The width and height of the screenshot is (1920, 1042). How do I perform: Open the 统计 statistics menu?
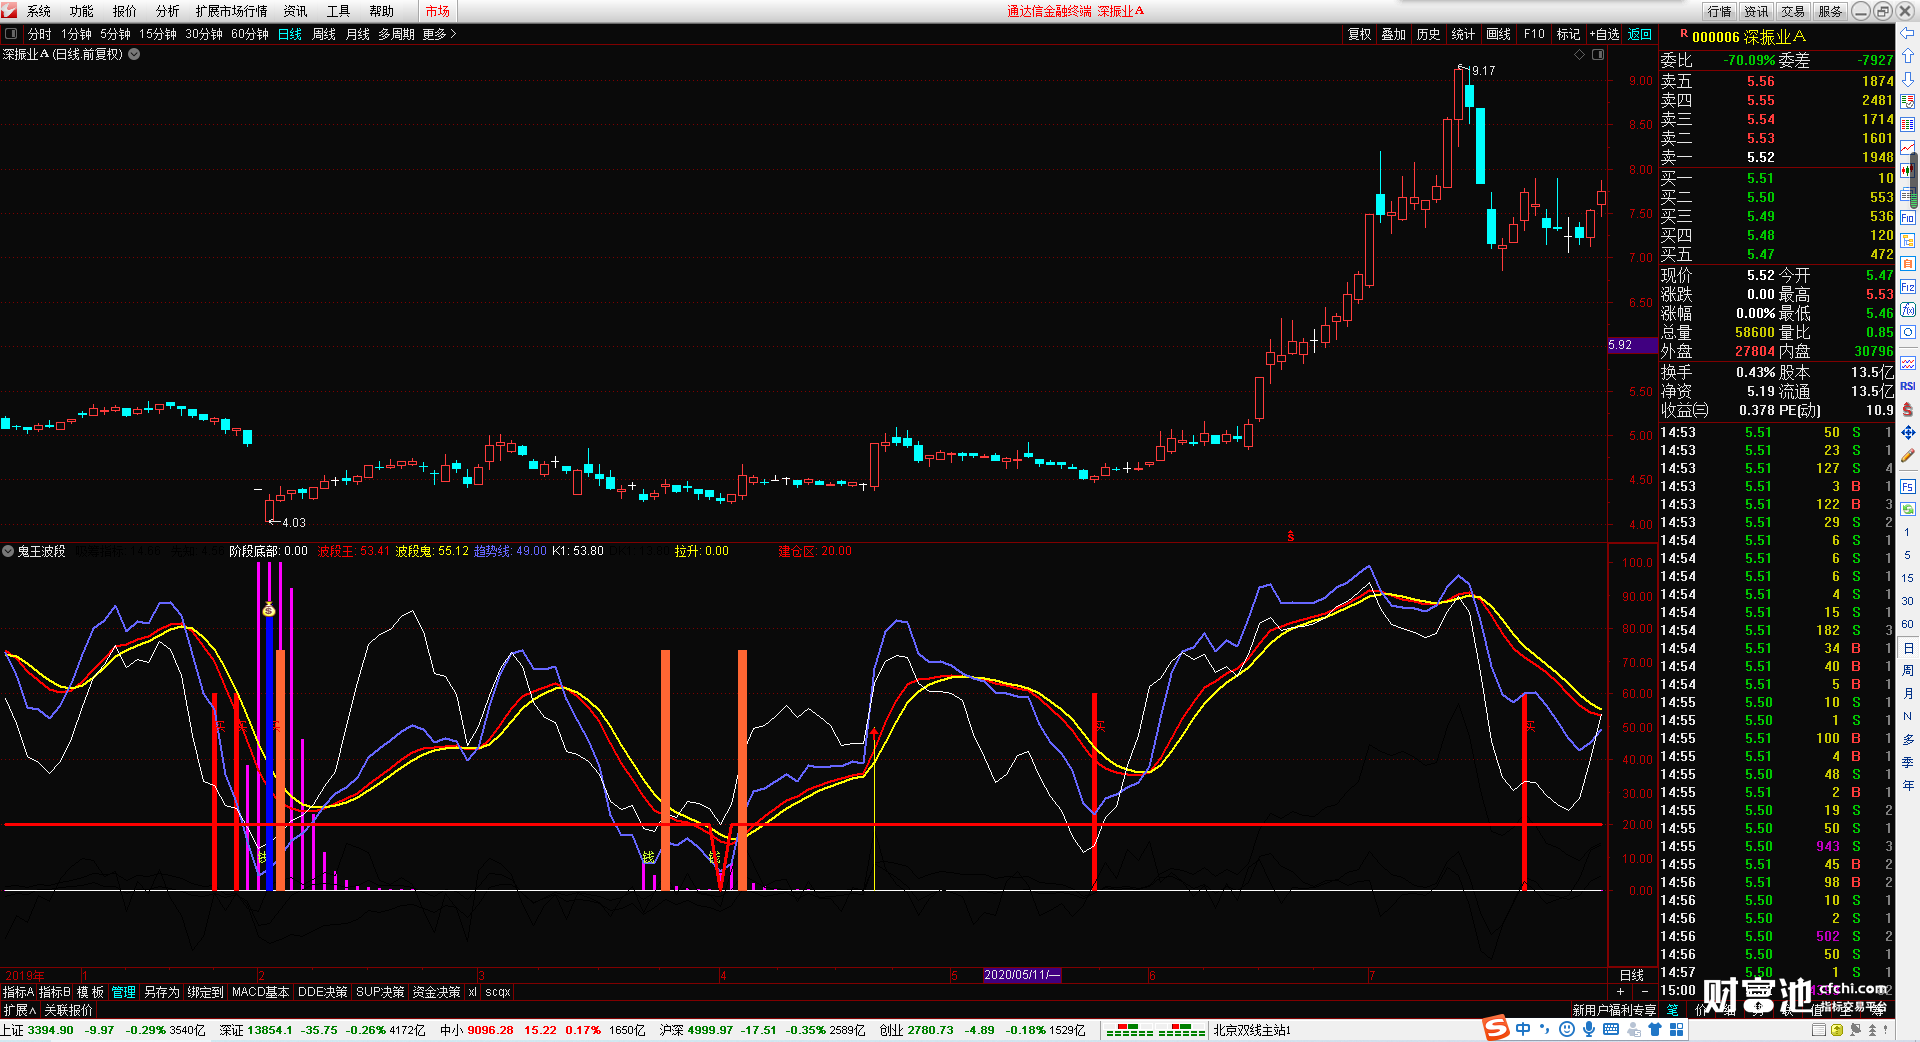tap(1463, 34)
